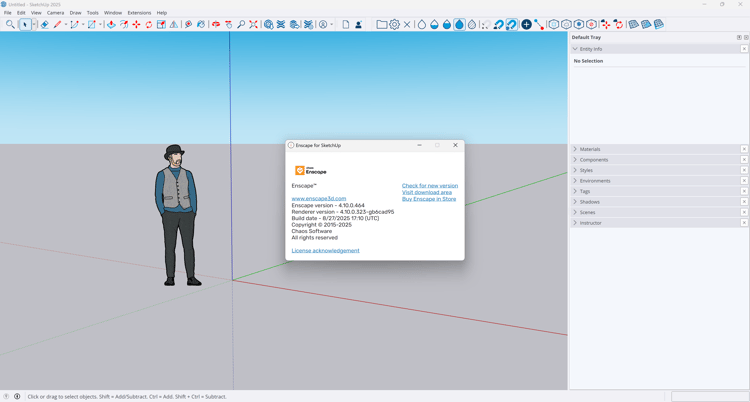
Task: Open 3D Warehouse from toolbar
Action: (x=269, y=24)
